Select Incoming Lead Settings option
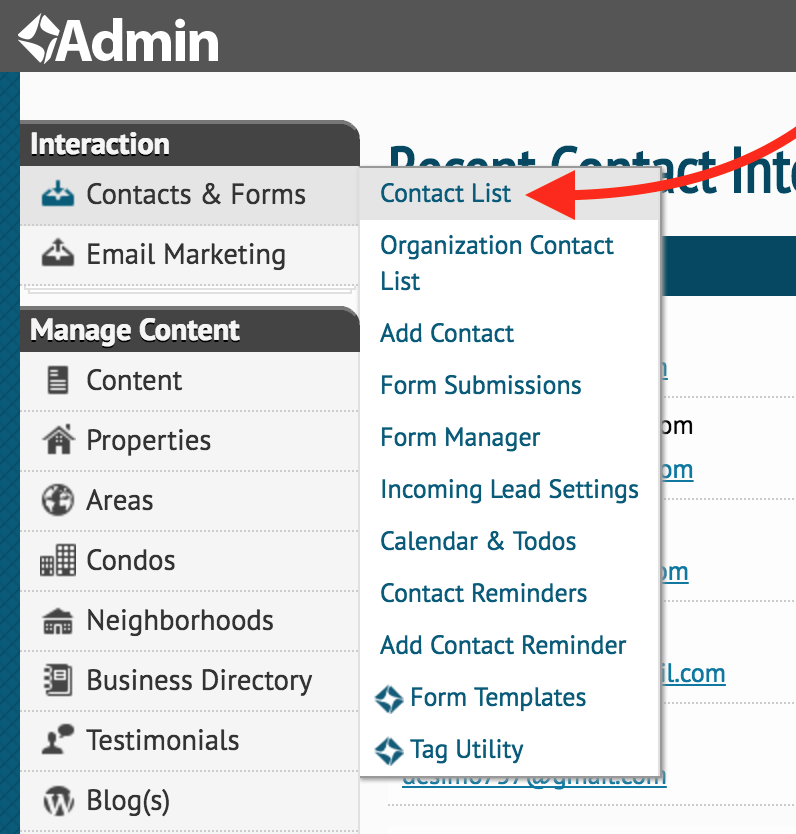Image resolution: width=796 pixels, height=834 pixels. point(509,489)
